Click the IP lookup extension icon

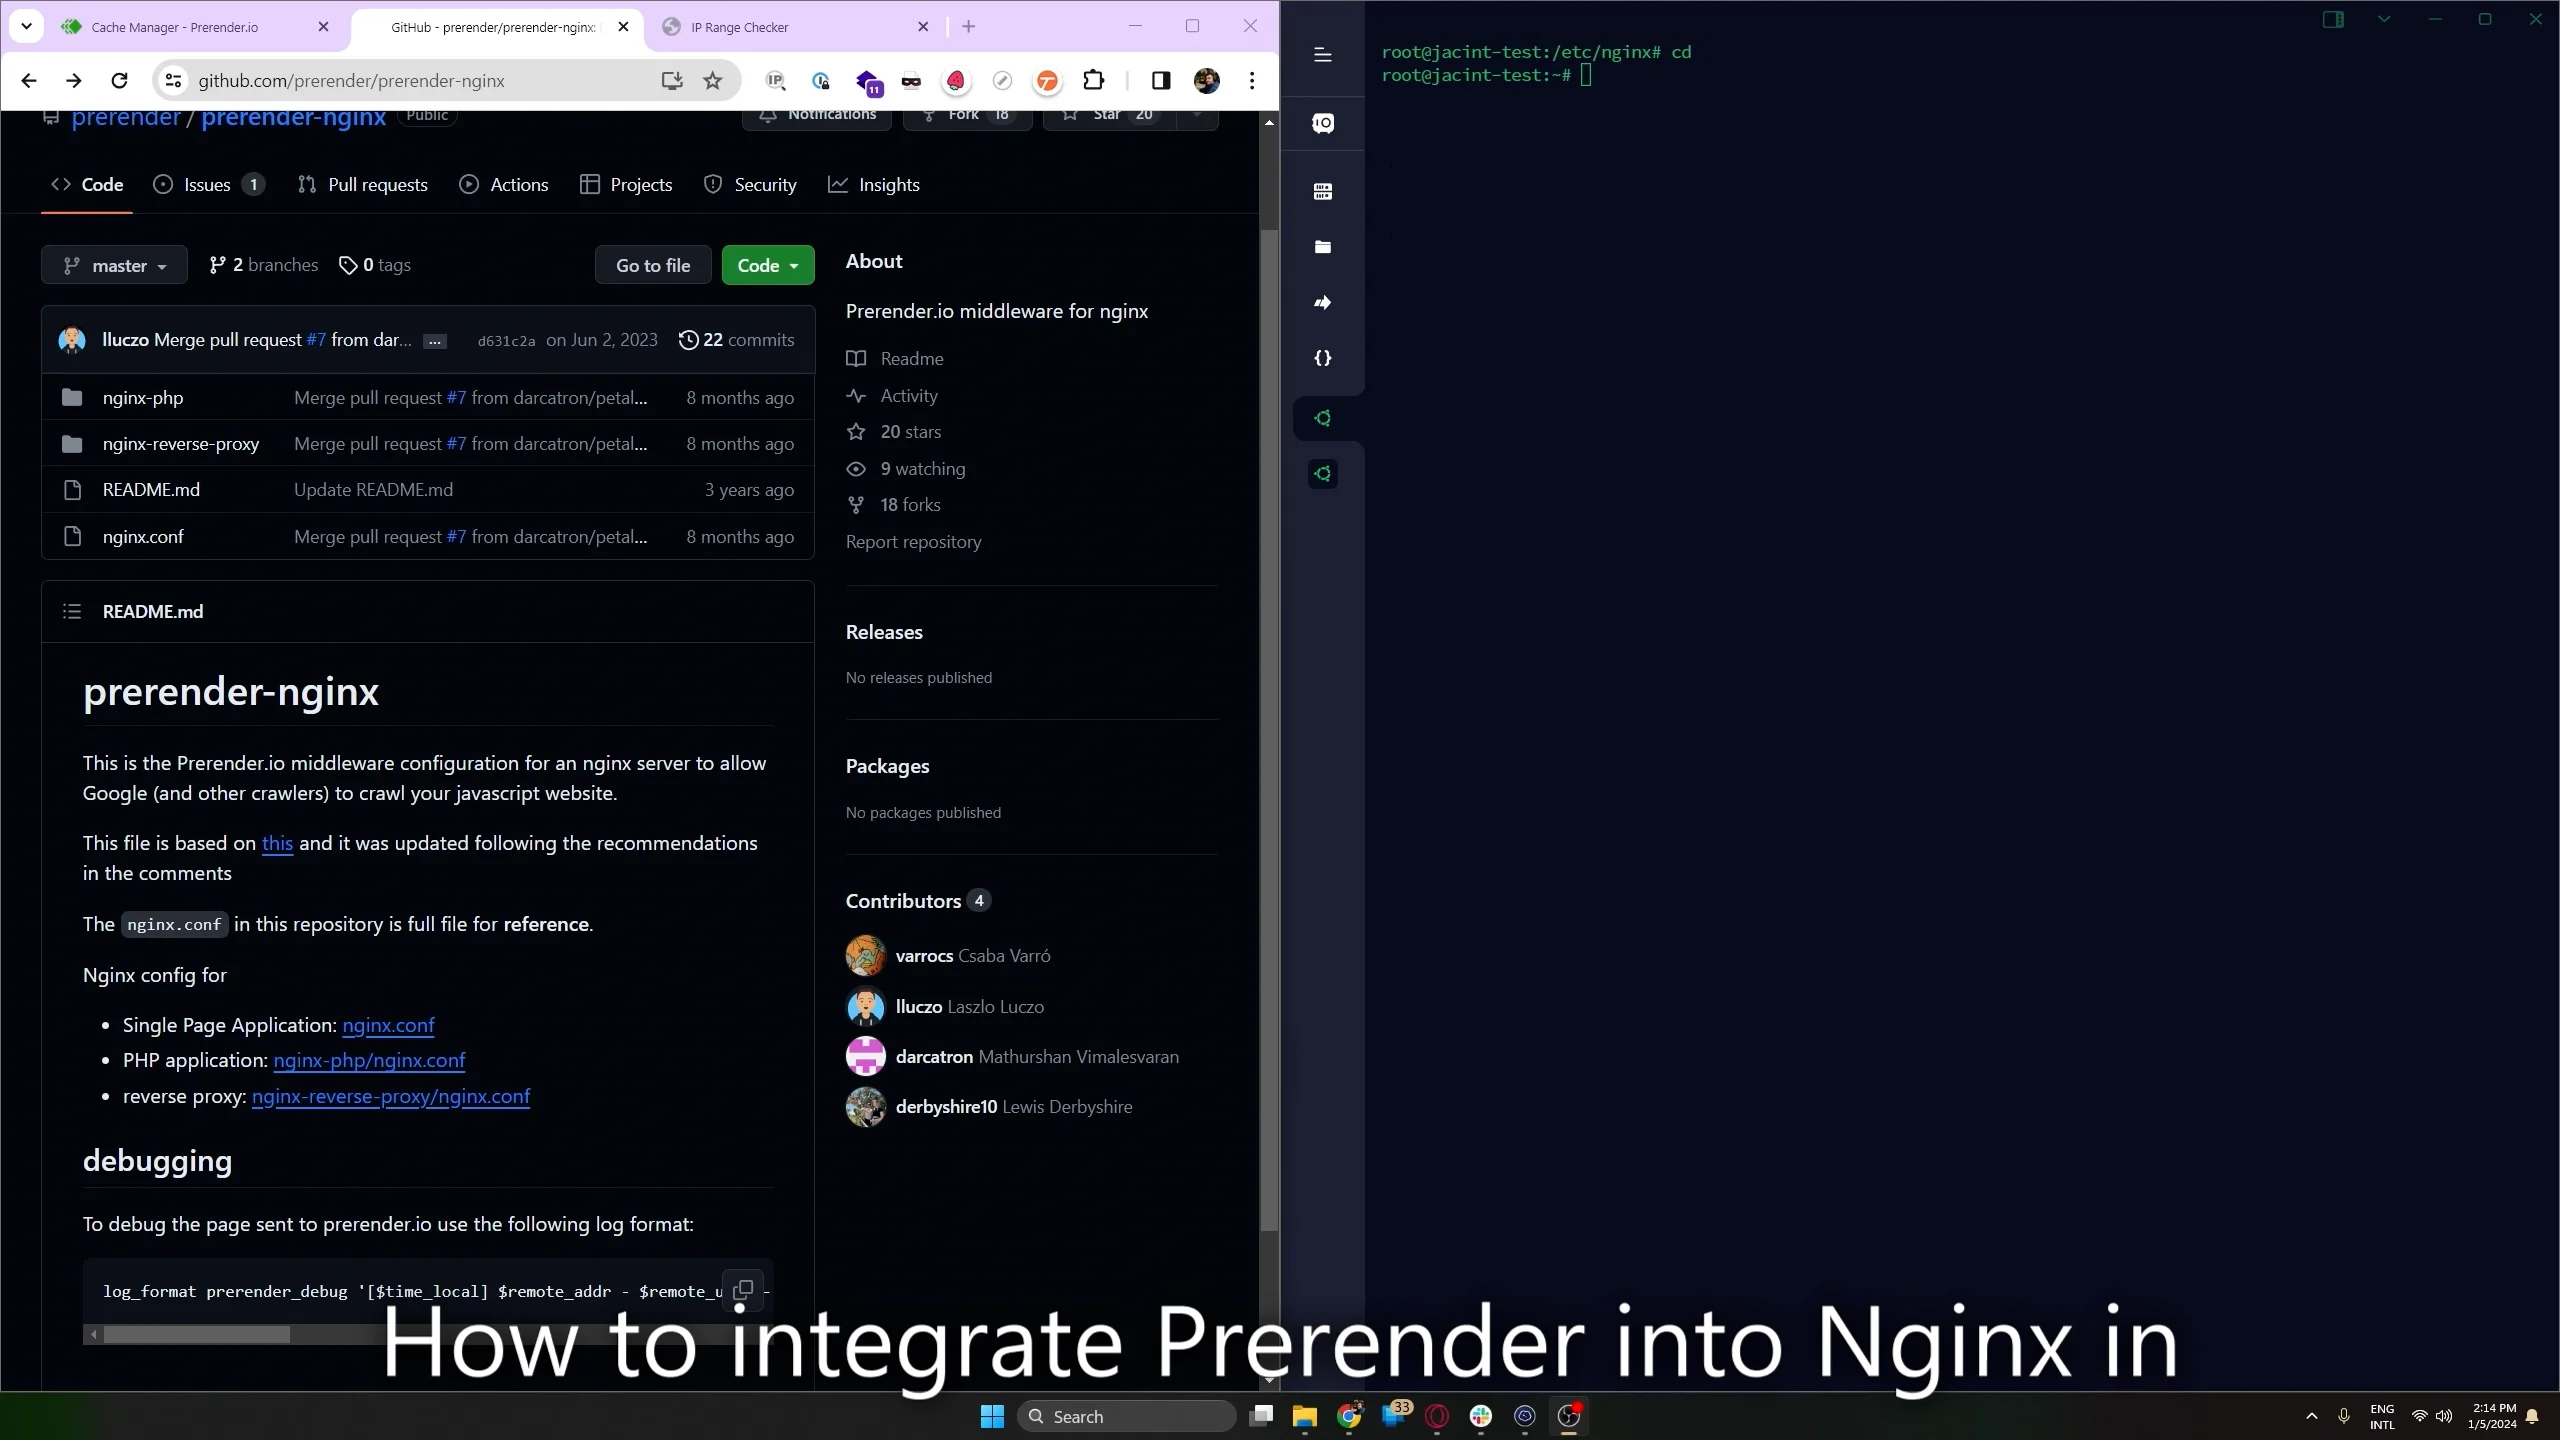click(x=775, y=81)
